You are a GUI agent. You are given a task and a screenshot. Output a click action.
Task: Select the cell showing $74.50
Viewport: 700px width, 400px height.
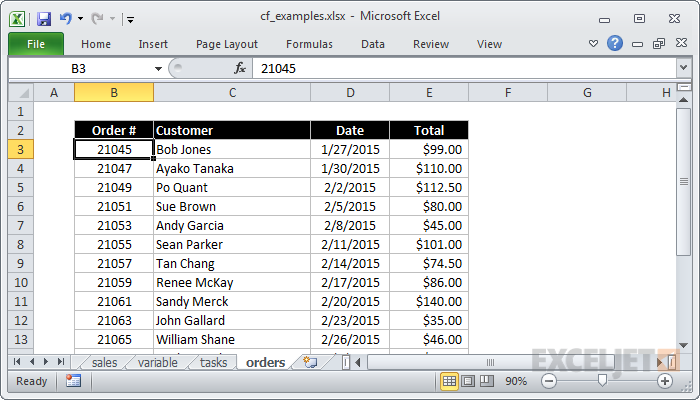pos(429,263)
